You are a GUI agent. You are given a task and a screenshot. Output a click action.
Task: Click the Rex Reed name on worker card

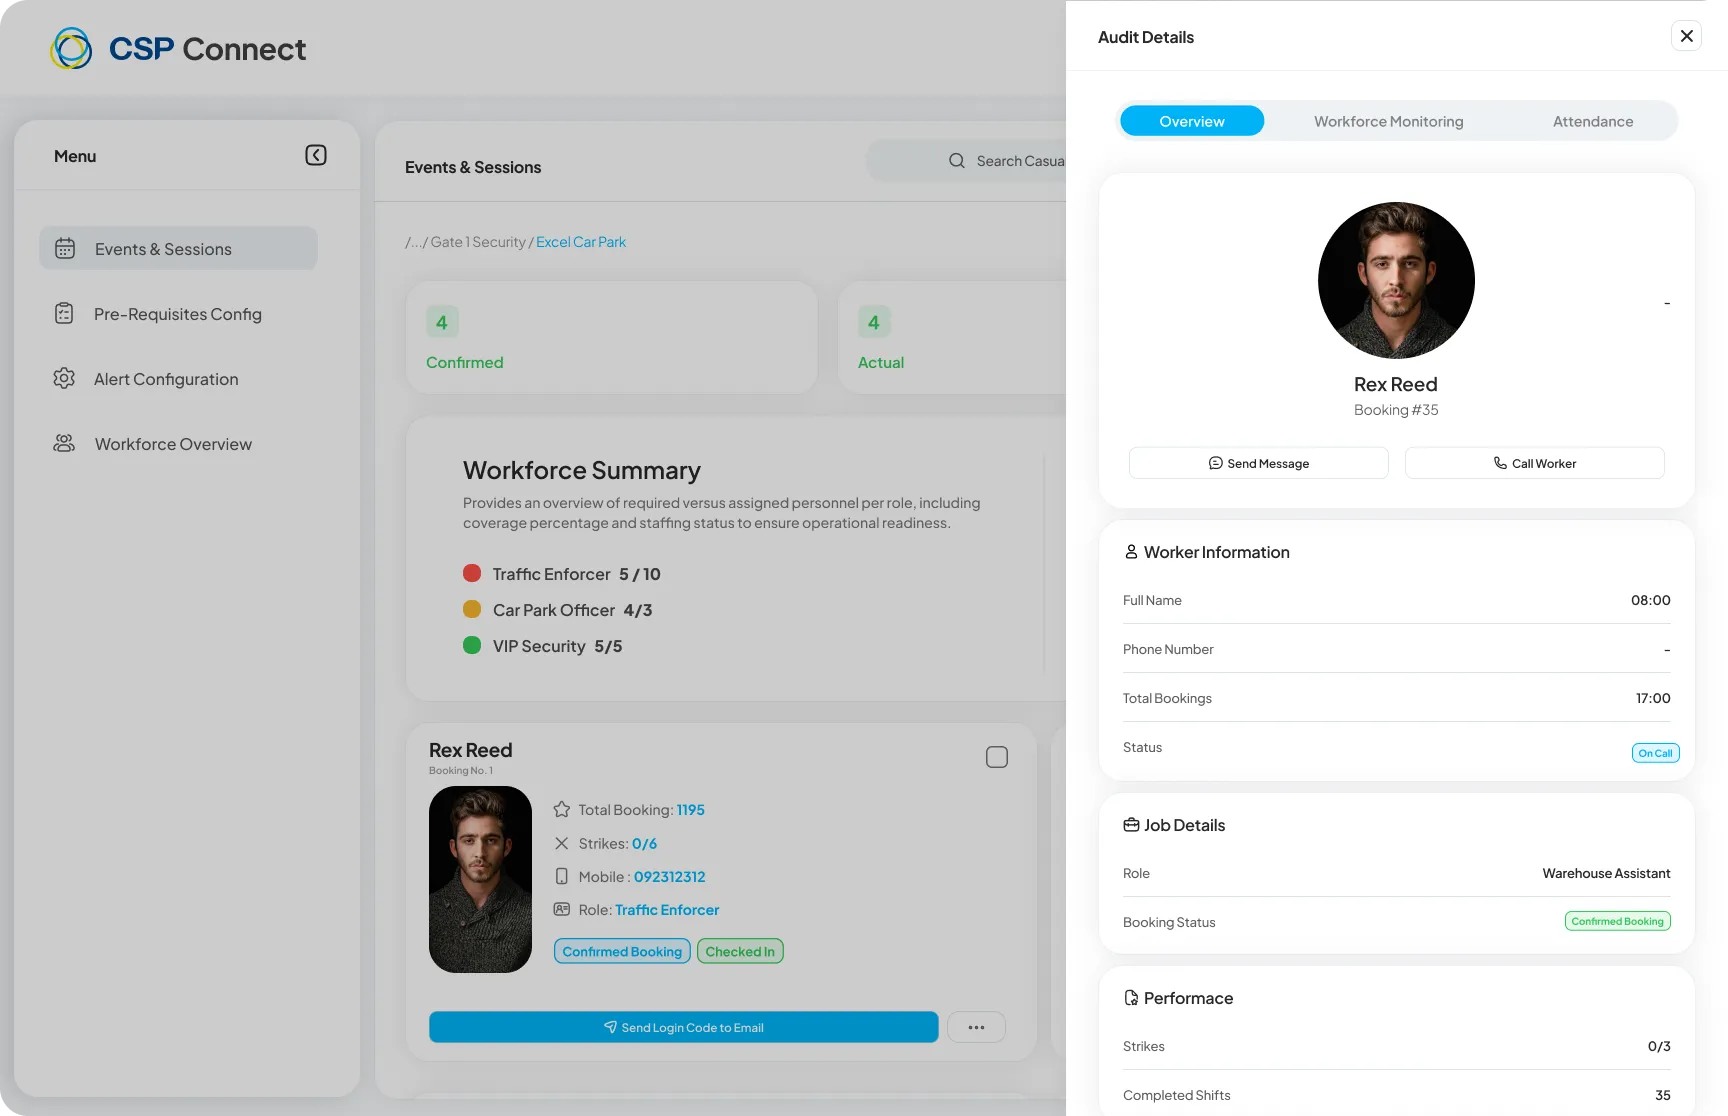(470, 749)
